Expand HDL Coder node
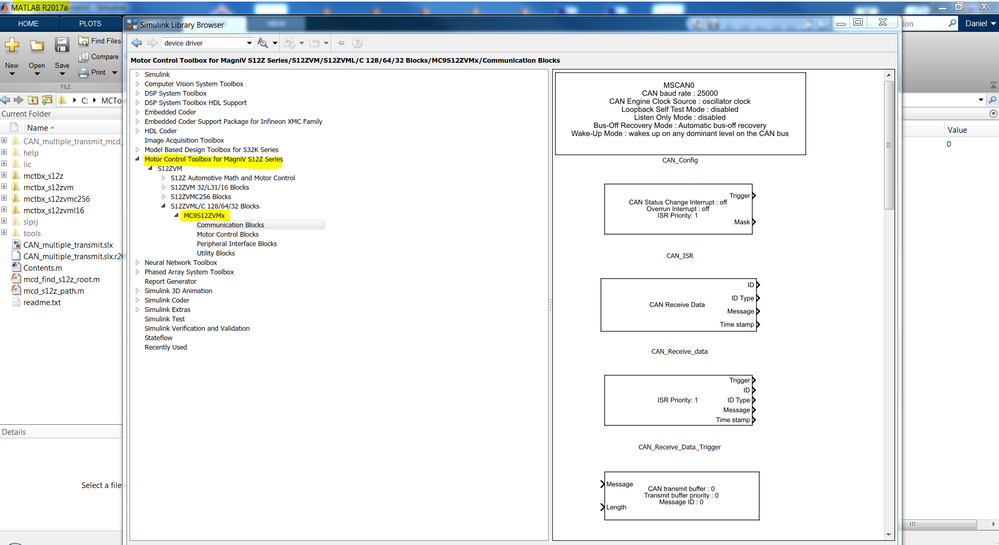 [x=137, y=131]
